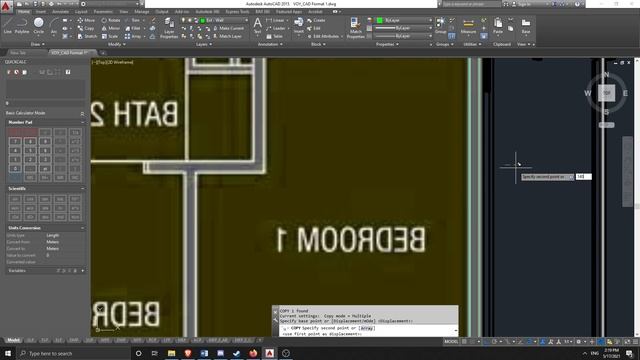640x360 pixels.
Task: Click the Trim tool
Action: pos(133,20)
